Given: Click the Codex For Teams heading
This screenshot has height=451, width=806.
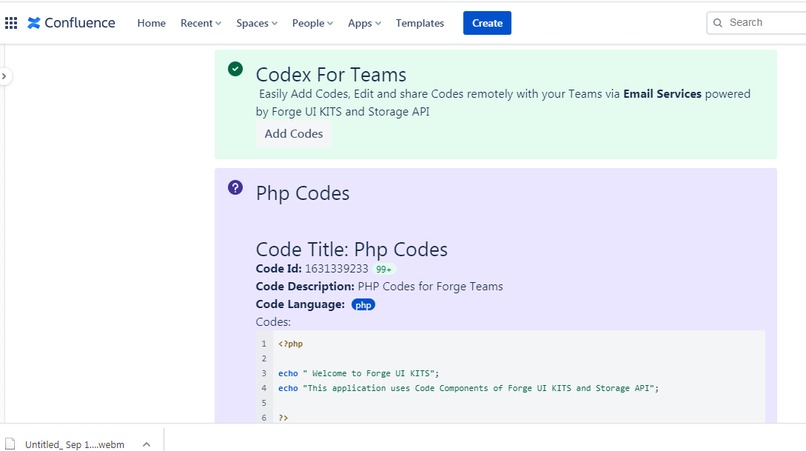Looking at the screenshot, I should pos(331,75).
